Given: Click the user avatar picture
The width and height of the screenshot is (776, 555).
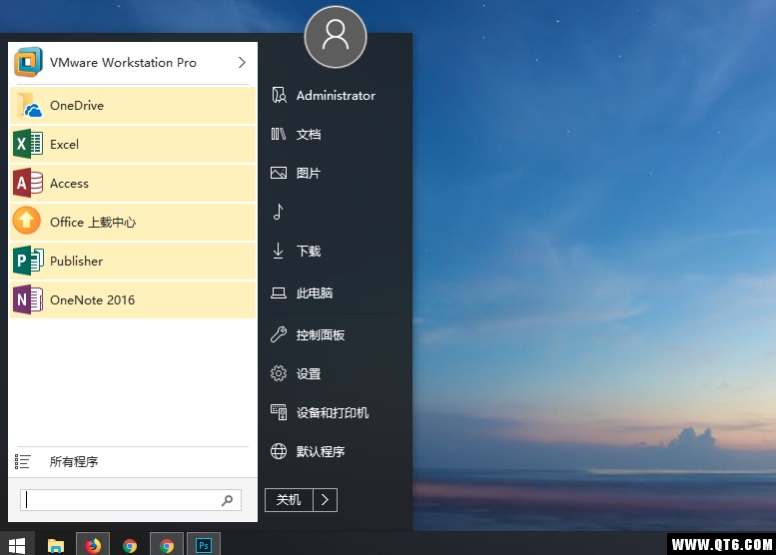Looking at the screenshot, I should click(x=336, y=37).
